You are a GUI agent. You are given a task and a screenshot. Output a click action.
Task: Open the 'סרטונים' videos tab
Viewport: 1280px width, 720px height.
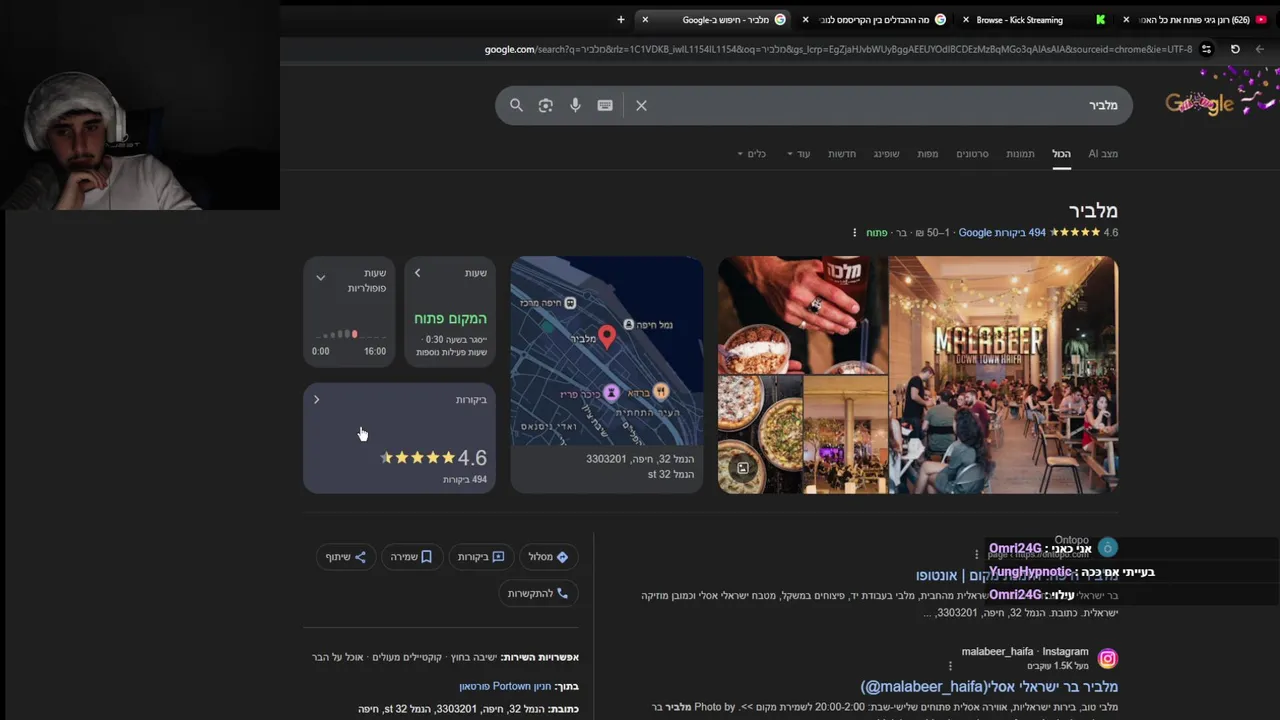[972, 153]
